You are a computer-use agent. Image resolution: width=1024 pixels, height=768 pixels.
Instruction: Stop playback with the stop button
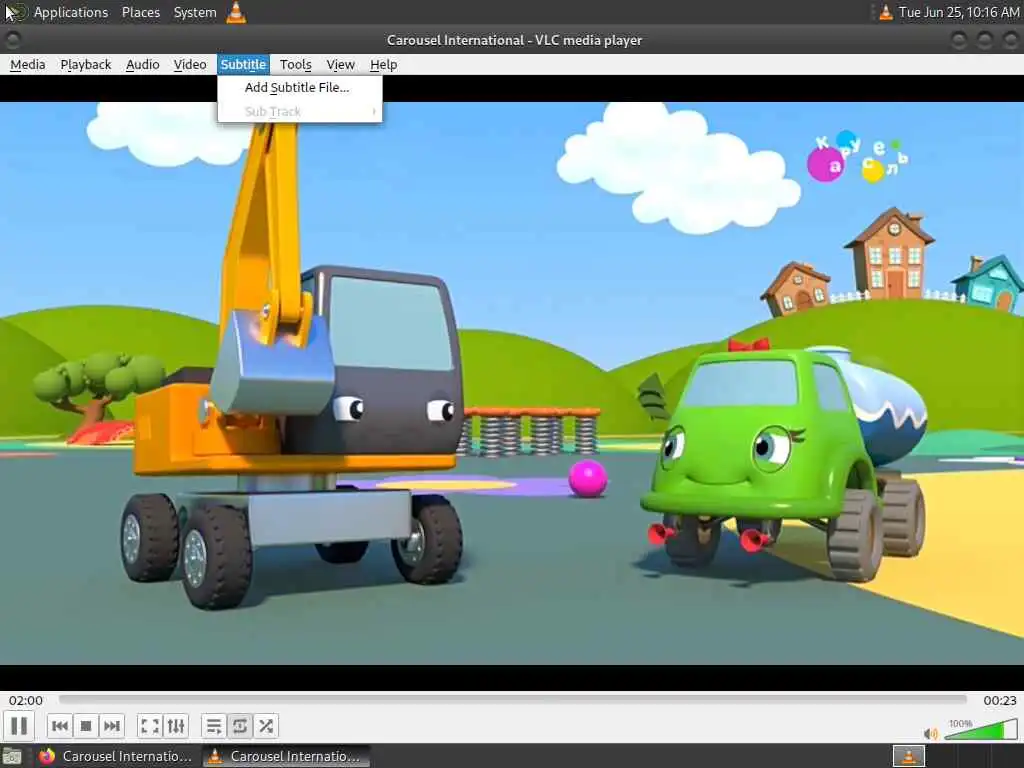tap(86, 726)
